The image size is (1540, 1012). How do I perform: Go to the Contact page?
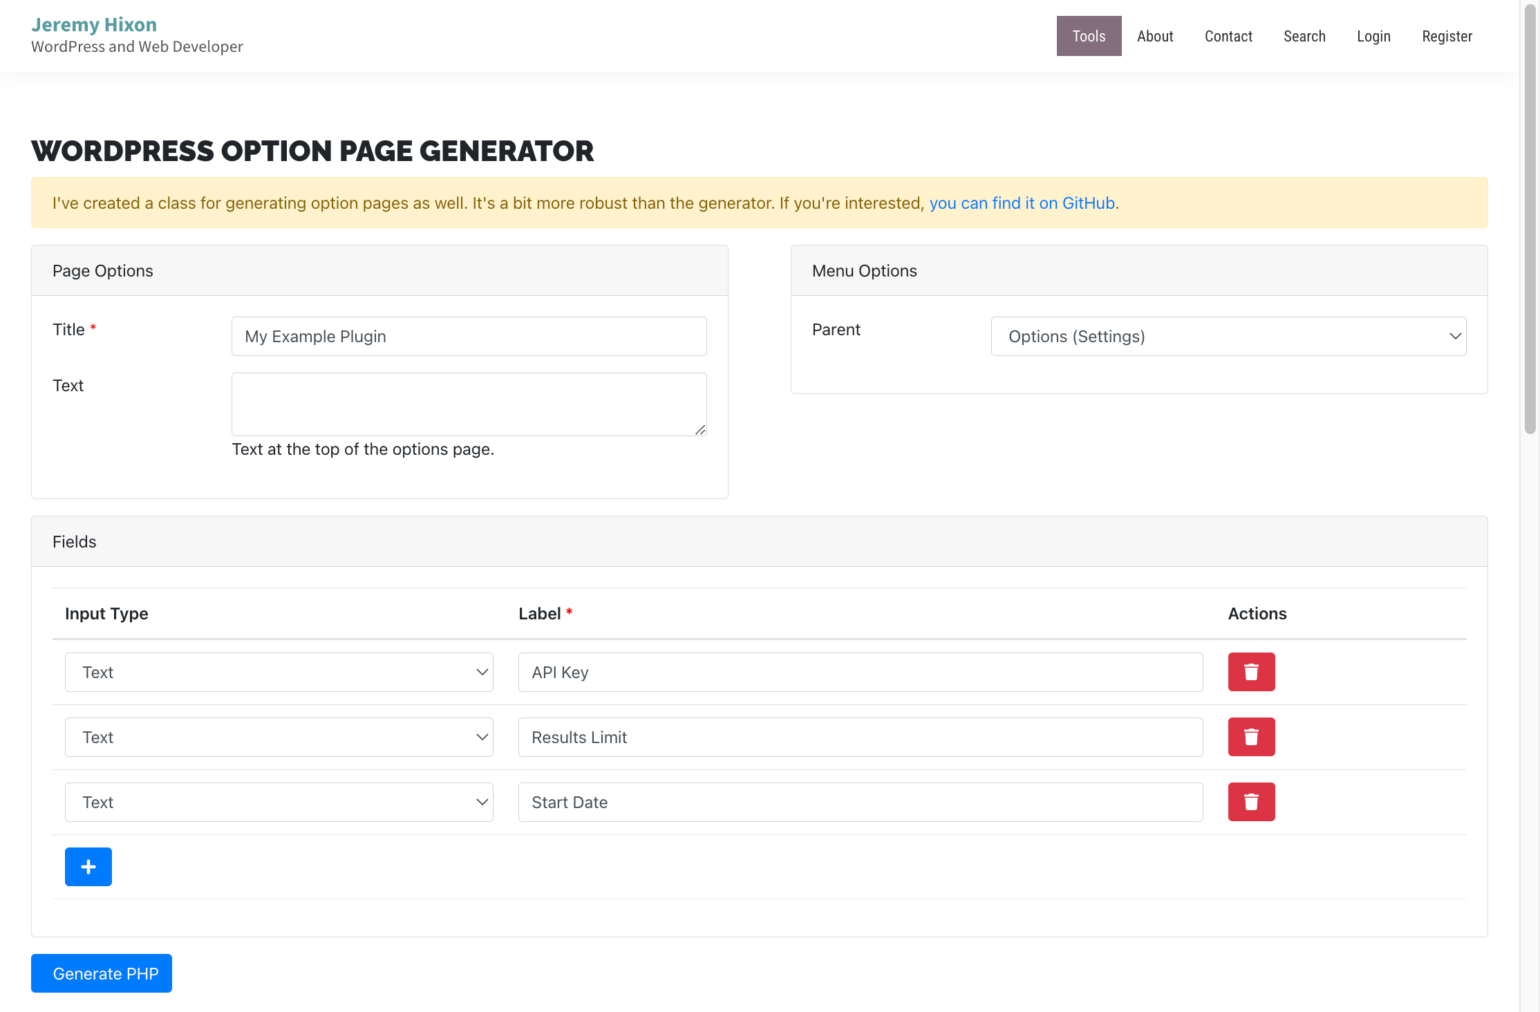tap(1228, 35)
